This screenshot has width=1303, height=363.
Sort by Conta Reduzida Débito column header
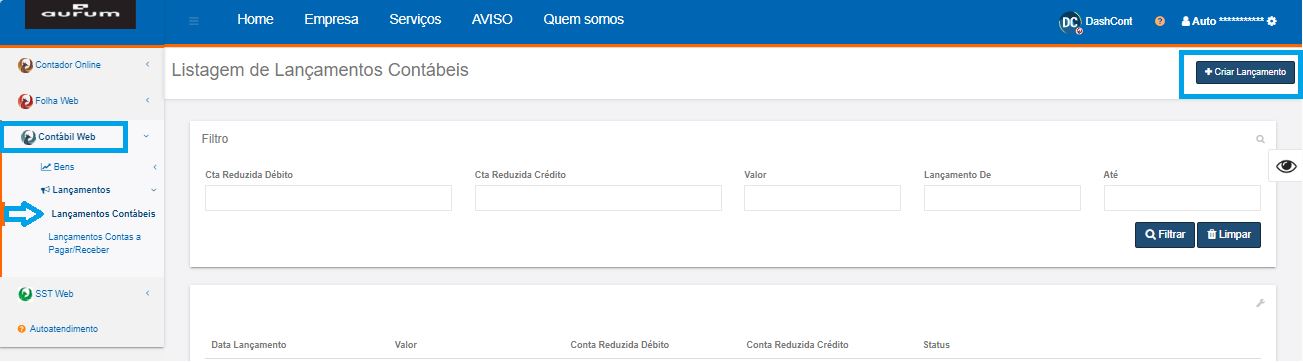619,345
